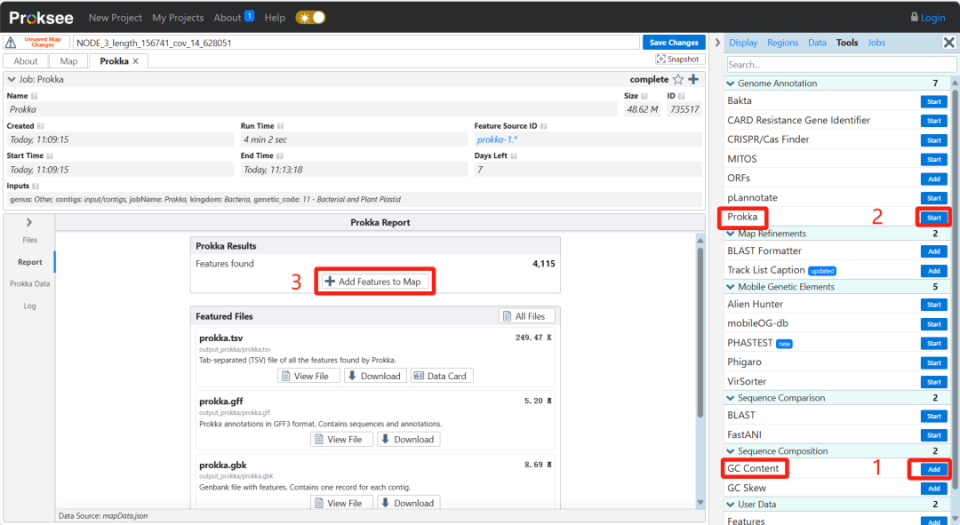Viewport: 960px width, 525px height.
Task: Collapse the Sequence Comparison group
Action: pyautogui.click(x=730, y=398)
